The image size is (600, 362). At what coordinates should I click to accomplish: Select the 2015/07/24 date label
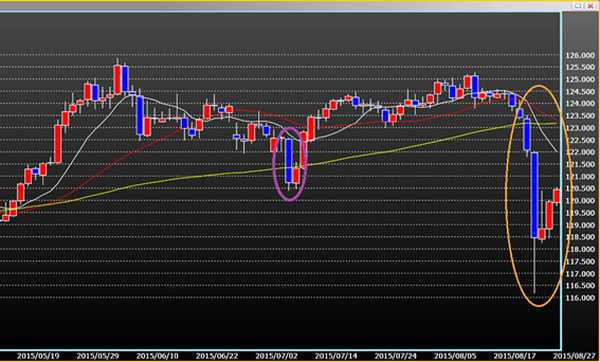point(396,356)
